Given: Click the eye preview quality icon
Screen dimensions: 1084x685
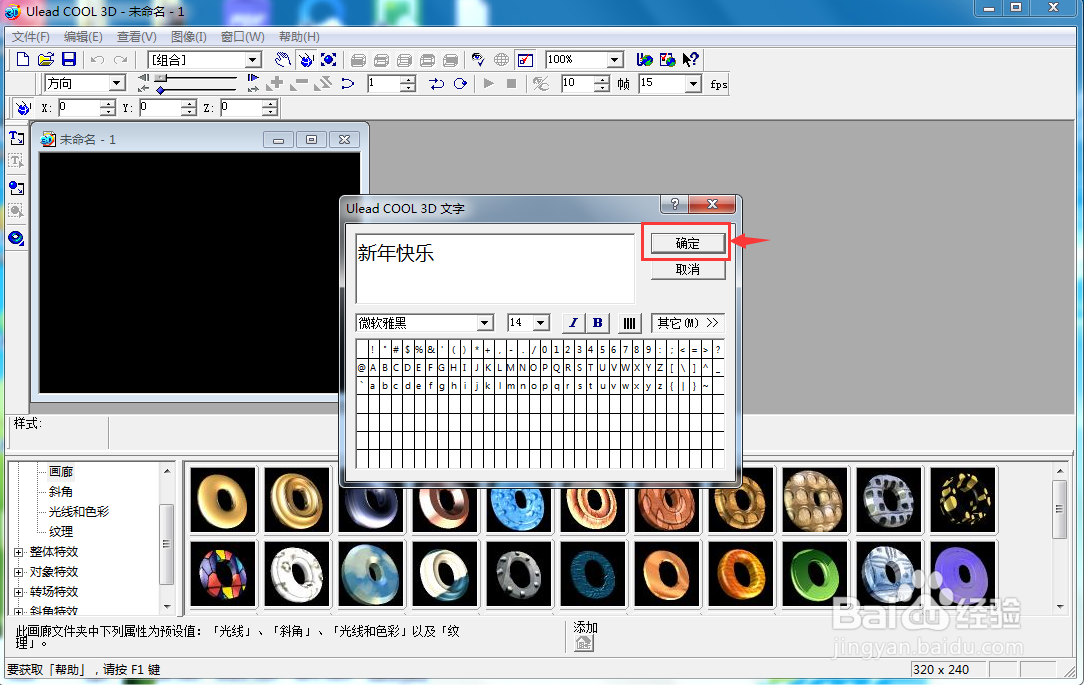Looking at the screenshot, I should [x=478, y=59].
